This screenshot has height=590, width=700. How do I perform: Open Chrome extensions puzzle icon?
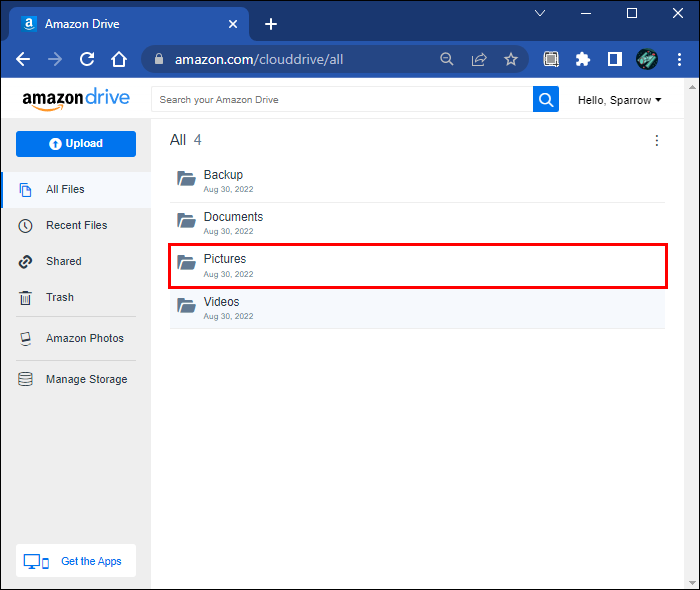point(583,59)
